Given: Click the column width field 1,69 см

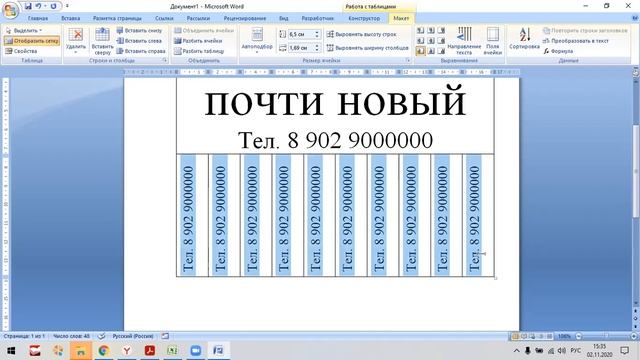Looking at the screenshot, I should 301,48.
